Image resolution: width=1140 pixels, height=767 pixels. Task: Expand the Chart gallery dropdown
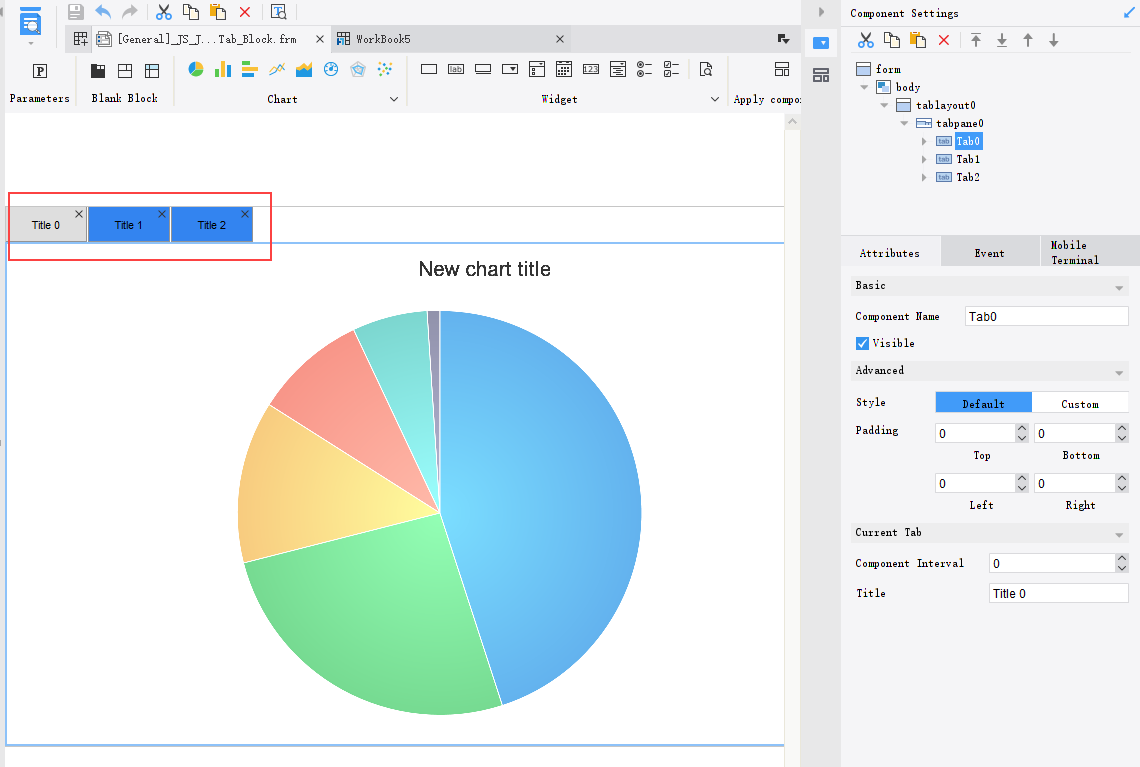(x=394, y=99)
